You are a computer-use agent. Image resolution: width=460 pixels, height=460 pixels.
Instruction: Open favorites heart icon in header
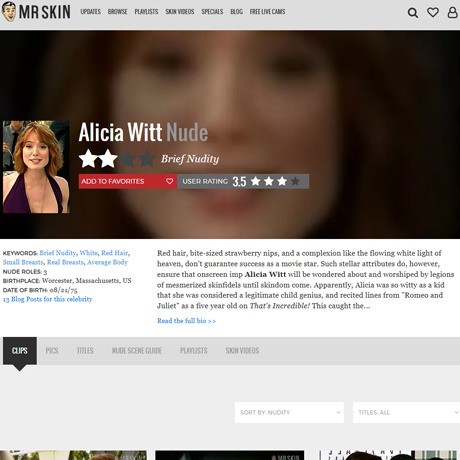[433, 12]
